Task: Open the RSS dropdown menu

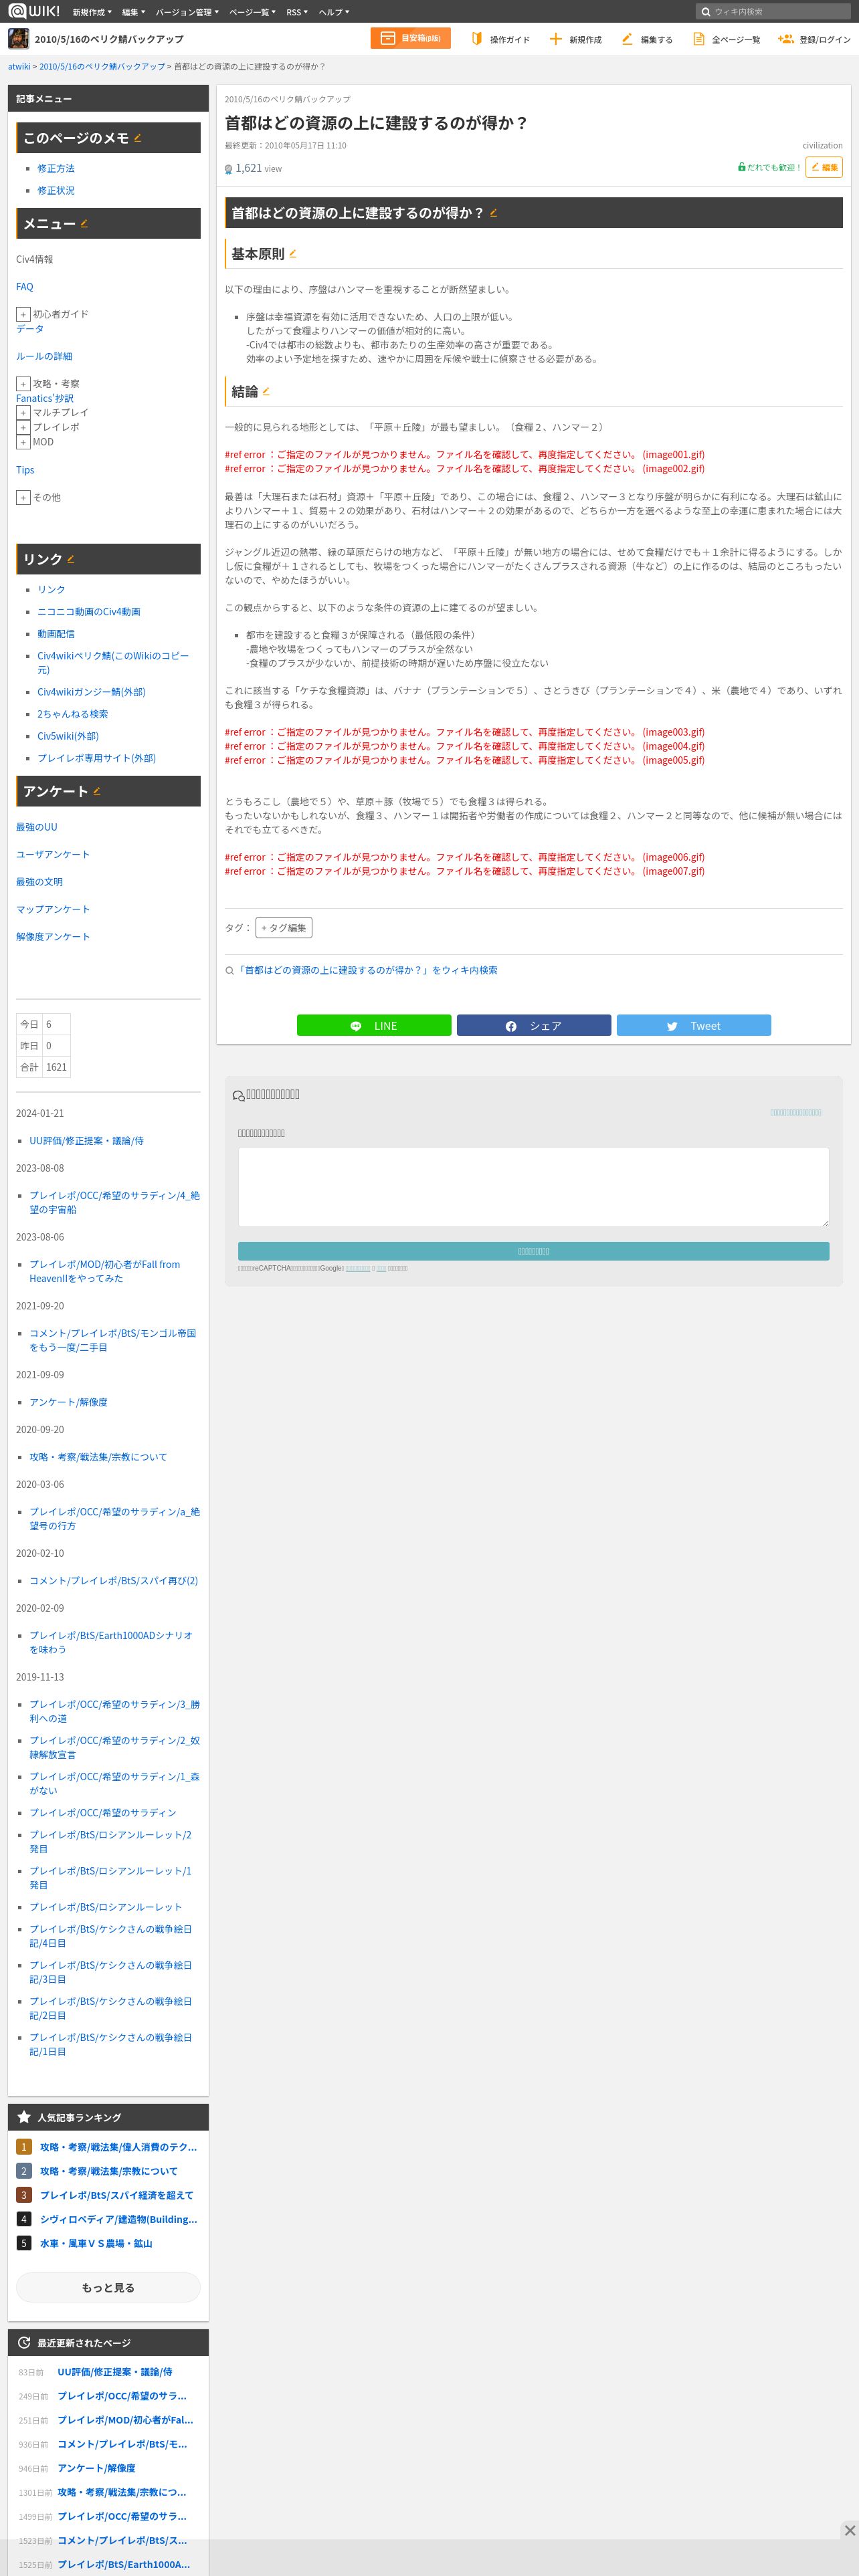Action: point(297,12)
